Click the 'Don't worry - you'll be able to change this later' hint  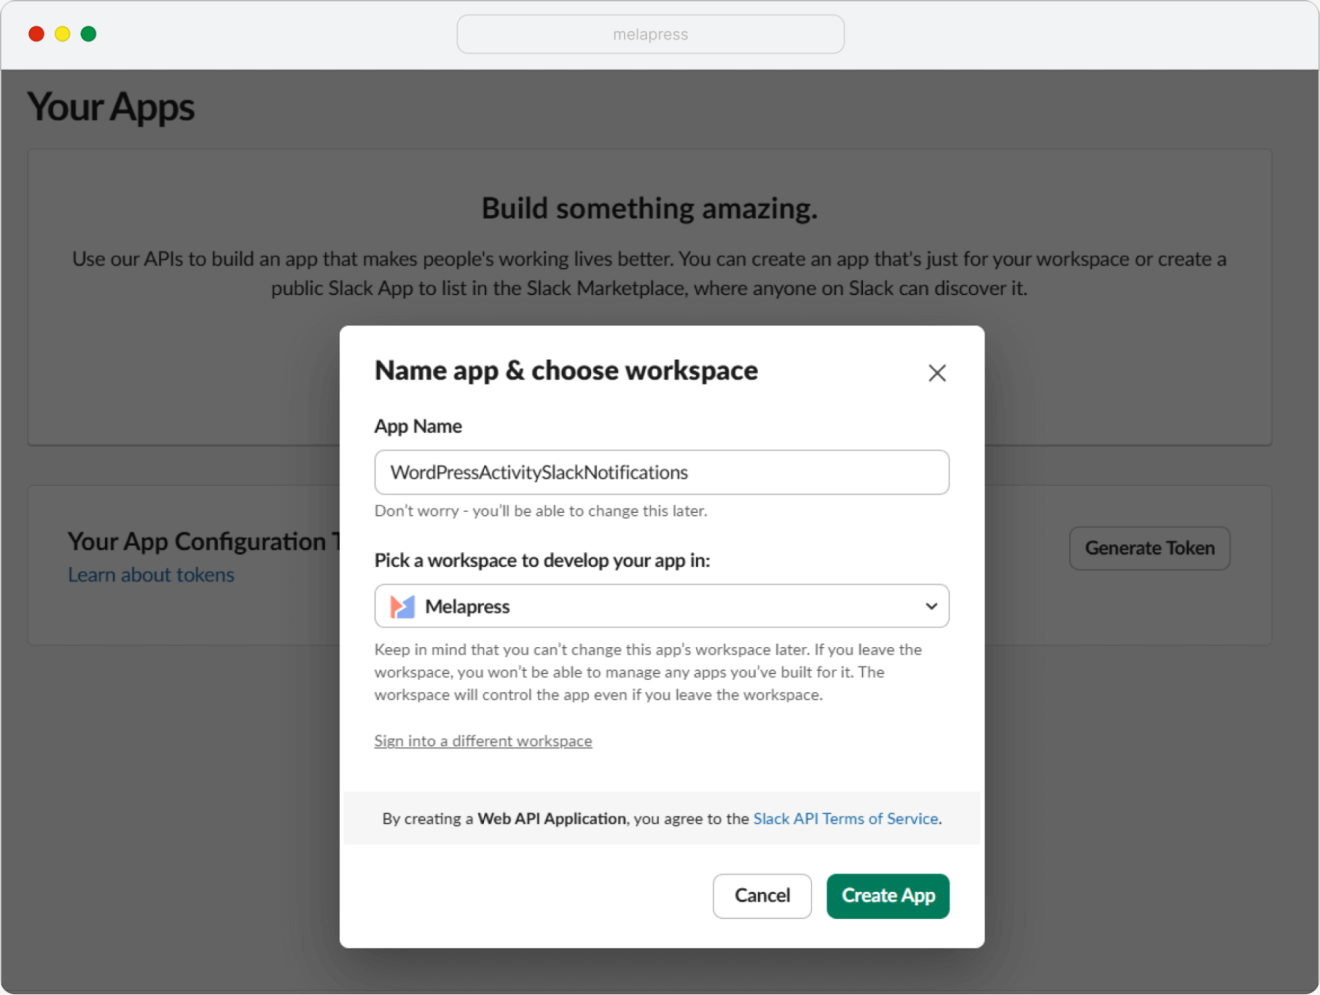[541, 511]
